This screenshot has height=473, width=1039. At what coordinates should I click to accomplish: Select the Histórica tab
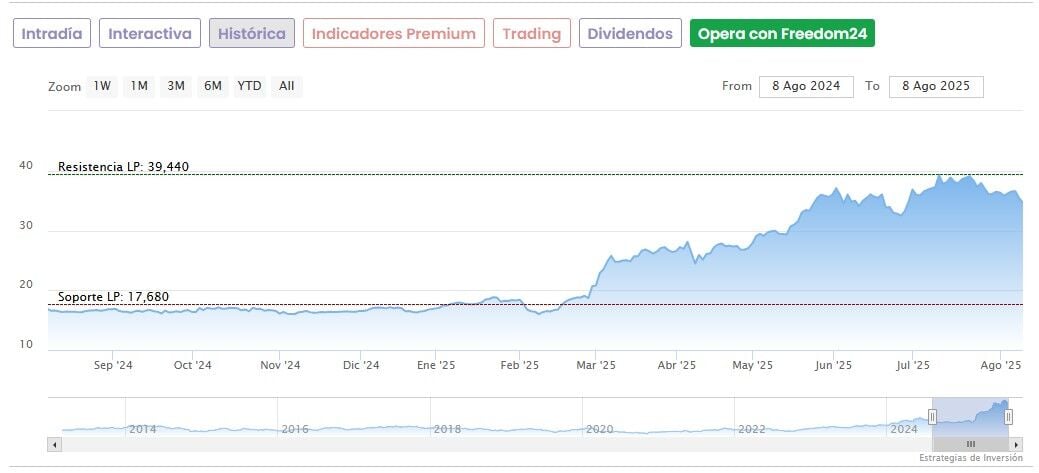point(252,34)
